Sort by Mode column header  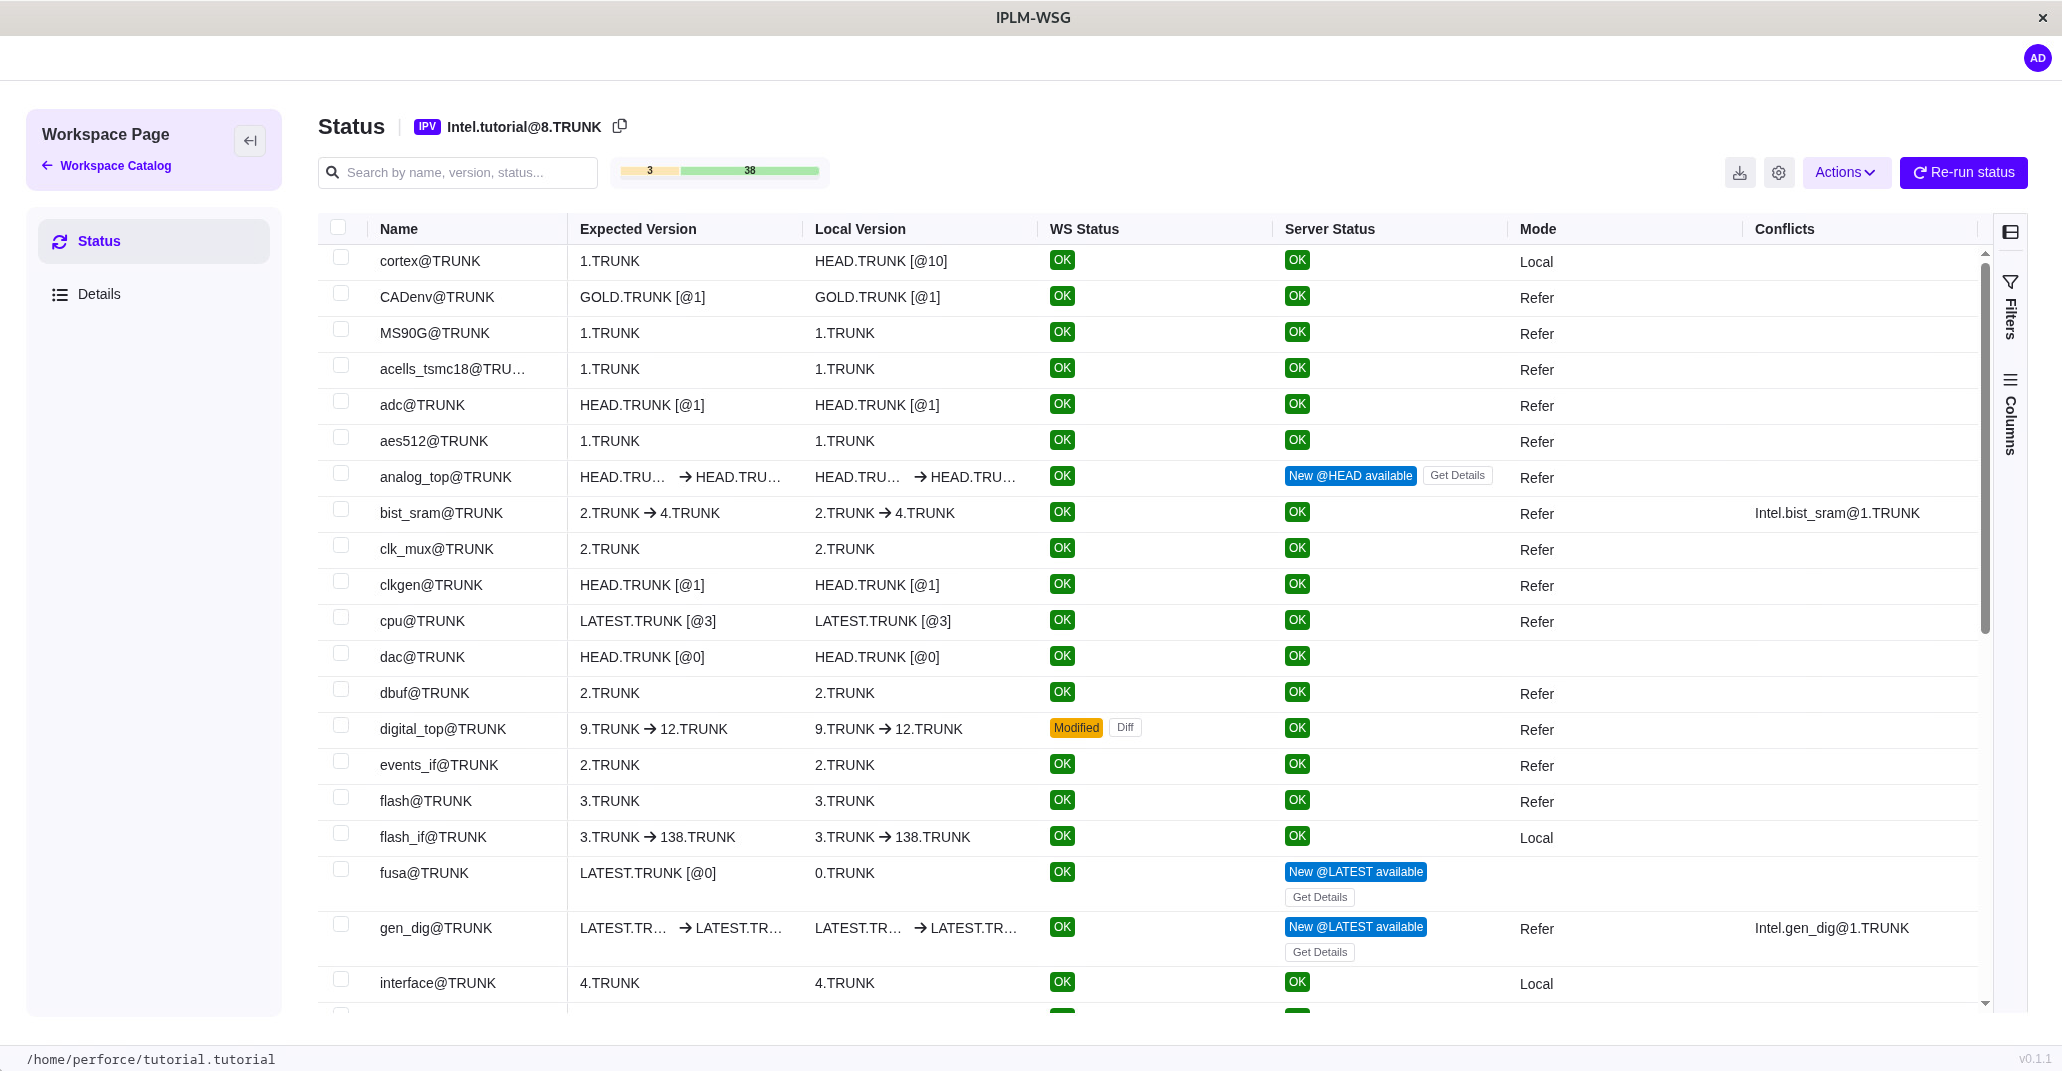tap(1538, 229)
